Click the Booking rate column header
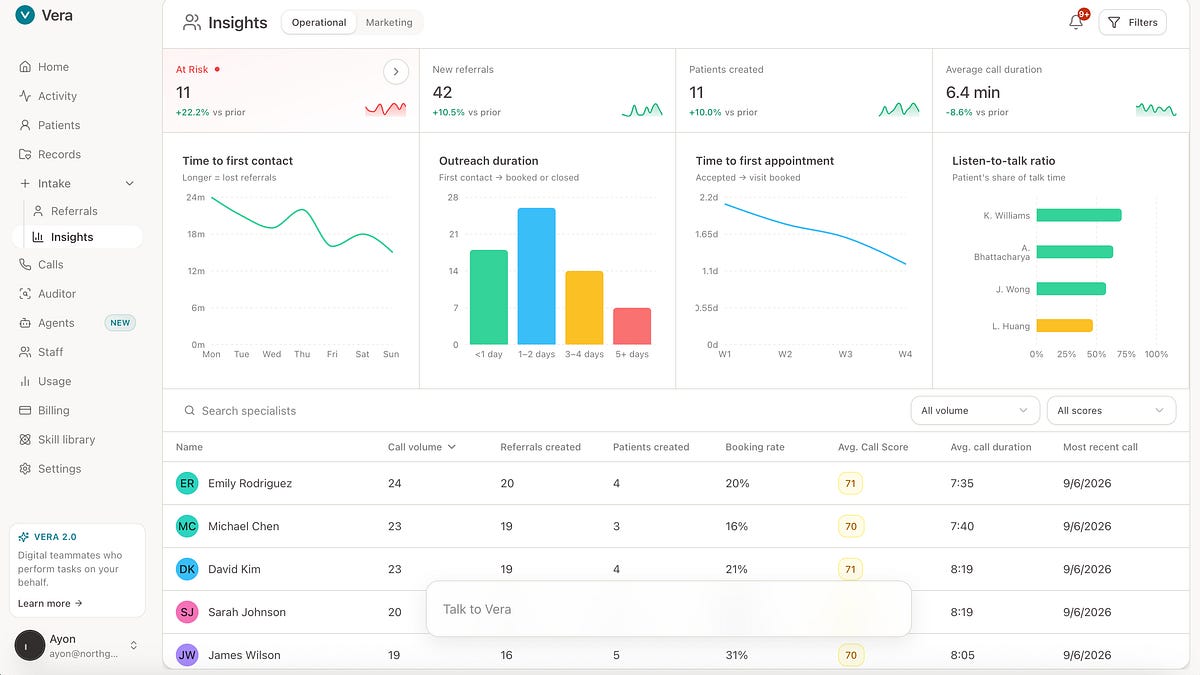 point(755,447)
